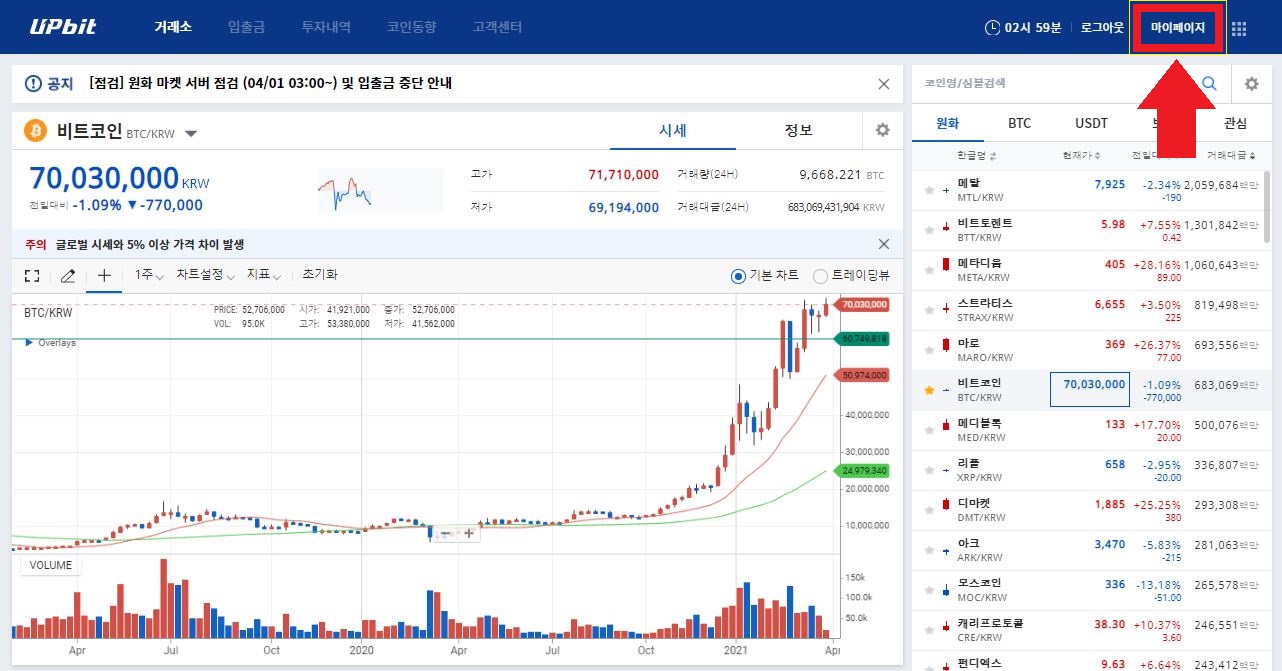
Task: Click the UPbit logo
Action: click(63, 27)
